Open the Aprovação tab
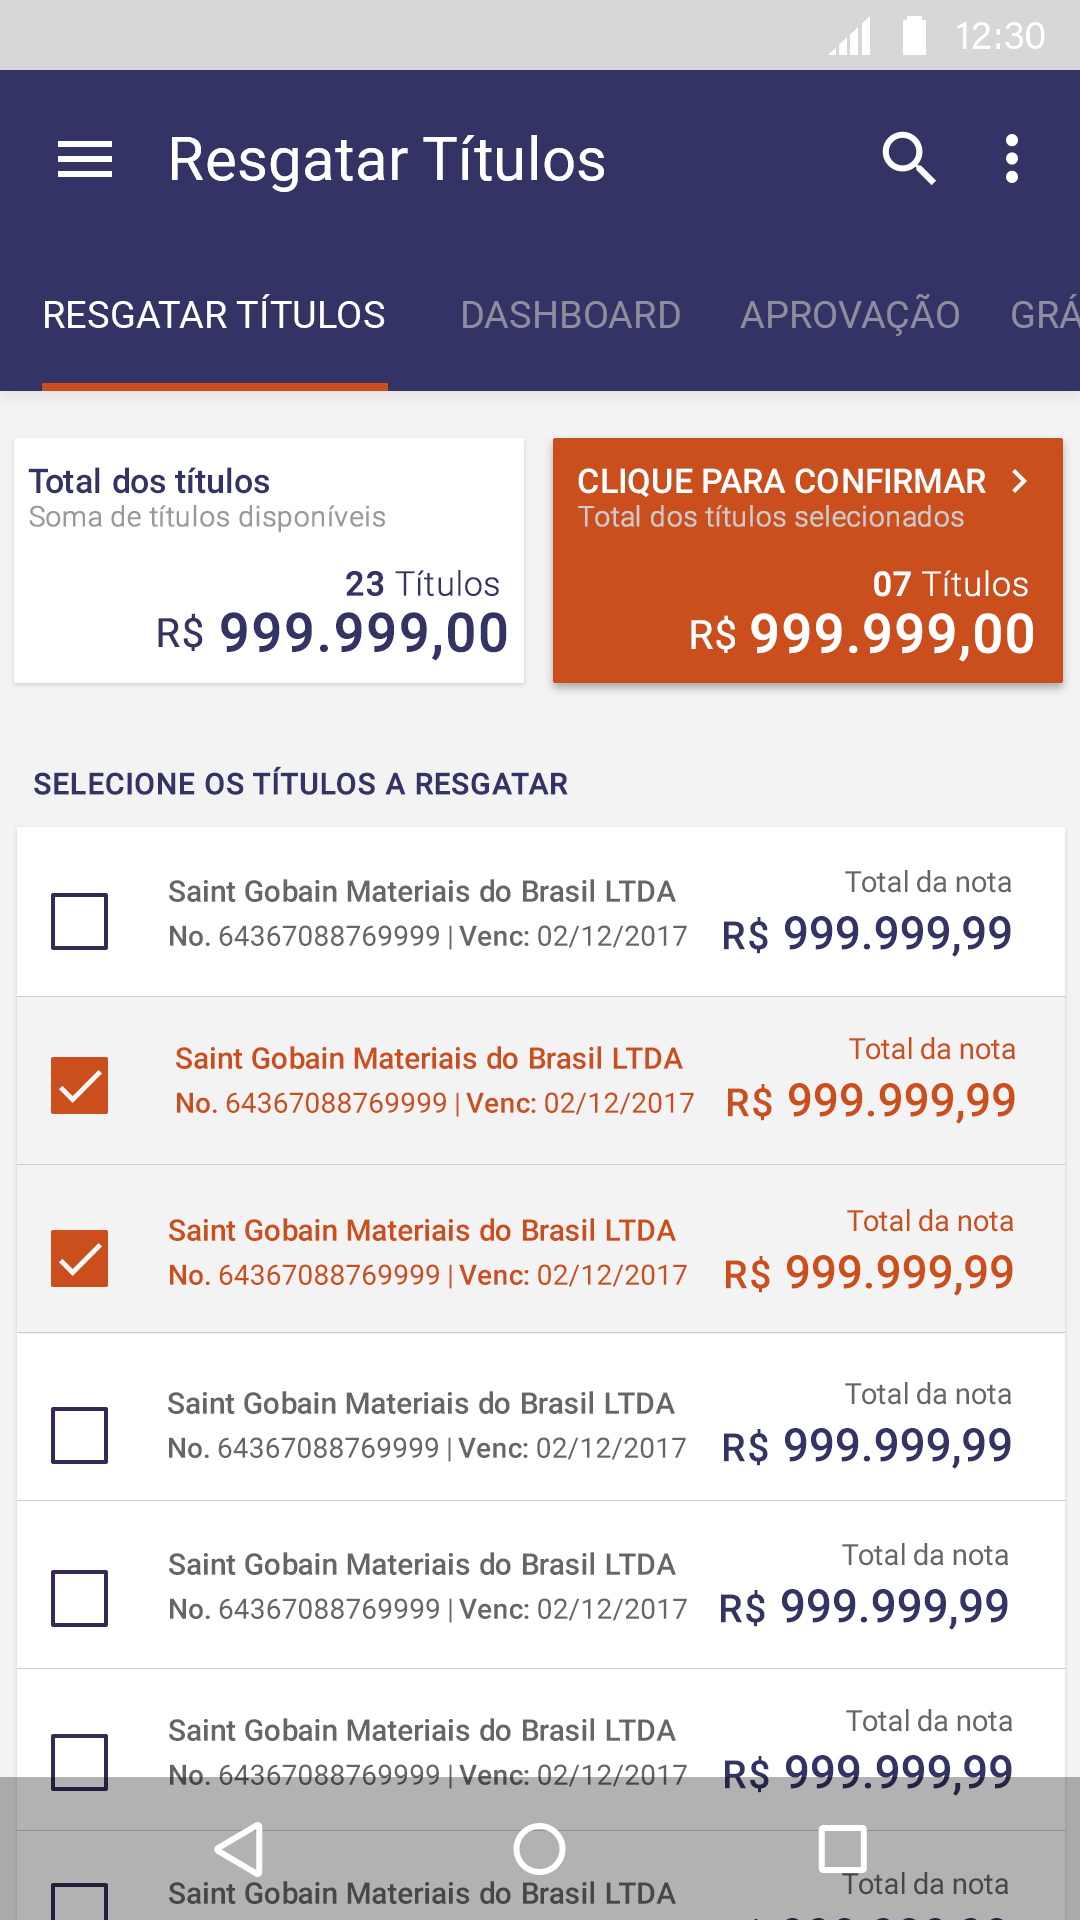This screenshot has height=1920, width=1080. pyautogui.click(x=850, y=315)
